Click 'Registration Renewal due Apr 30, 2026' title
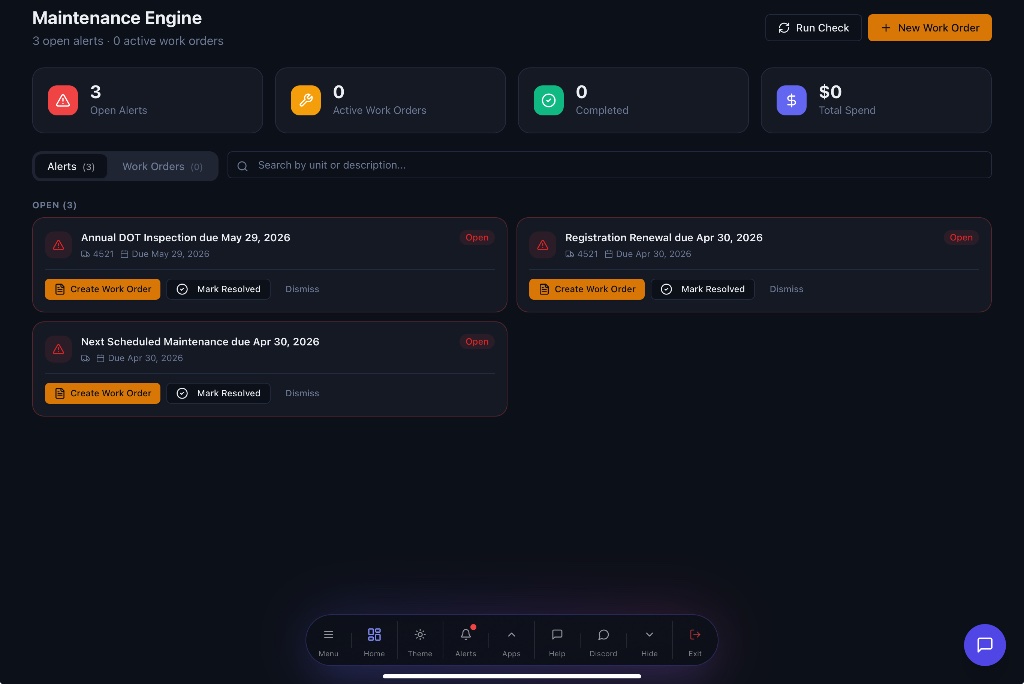 664,238
